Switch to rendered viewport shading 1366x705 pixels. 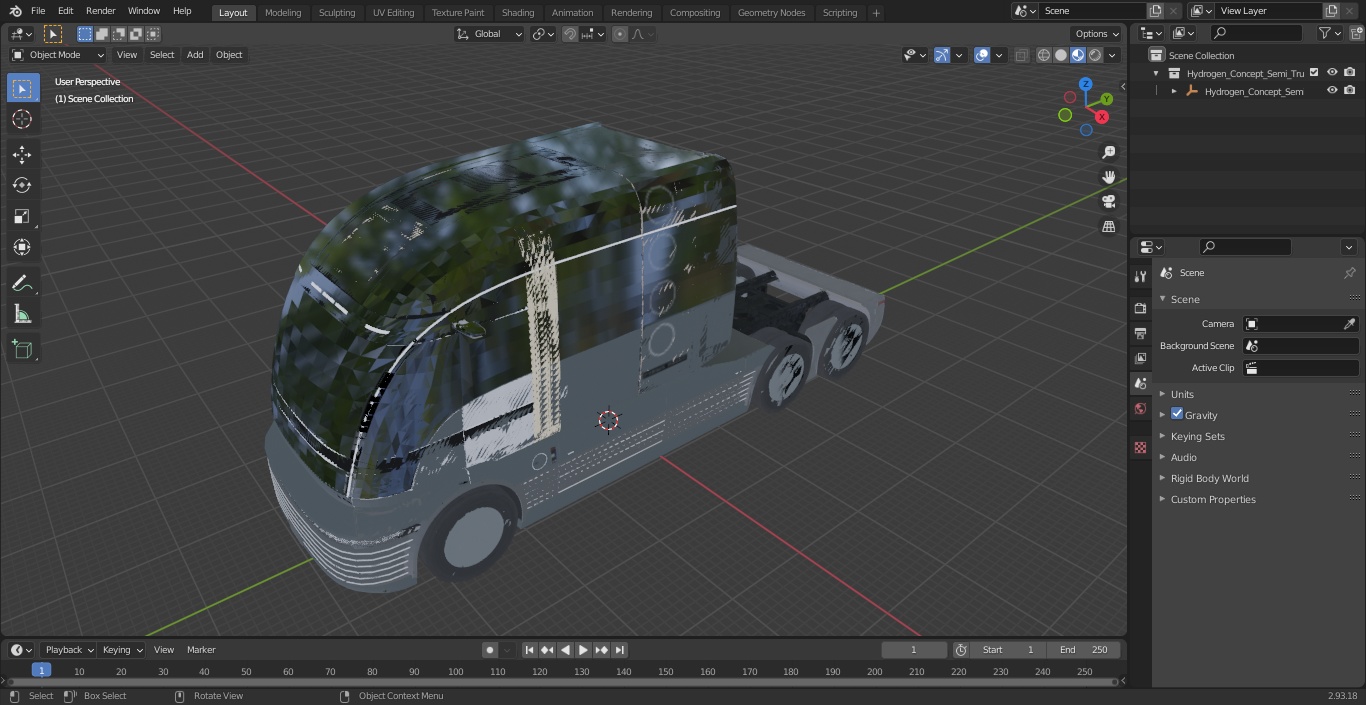1095,55
